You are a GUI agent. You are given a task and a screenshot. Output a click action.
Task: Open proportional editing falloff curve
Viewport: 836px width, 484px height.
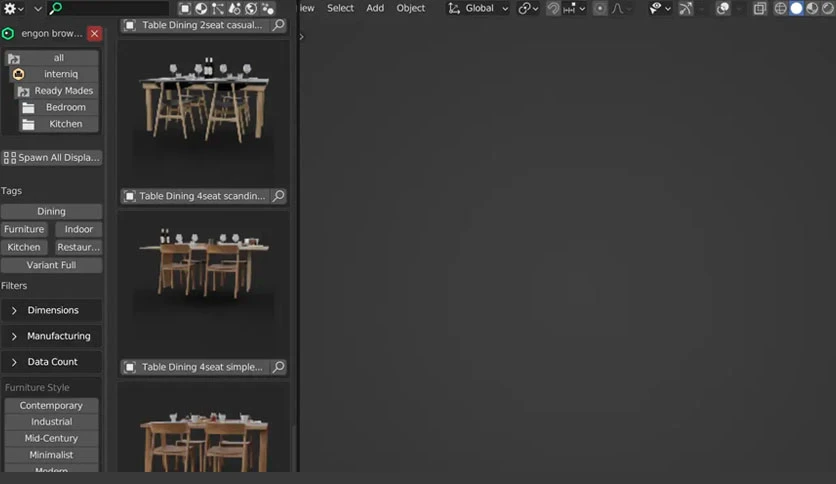[621, 9]
